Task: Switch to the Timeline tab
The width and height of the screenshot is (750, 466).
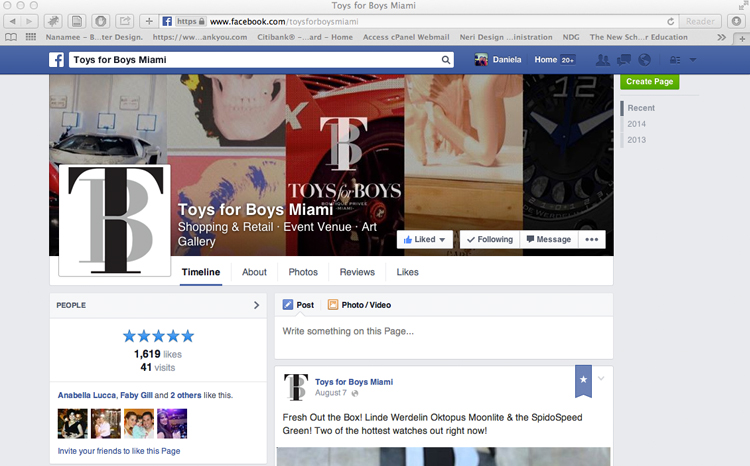Action: (201, 272)
